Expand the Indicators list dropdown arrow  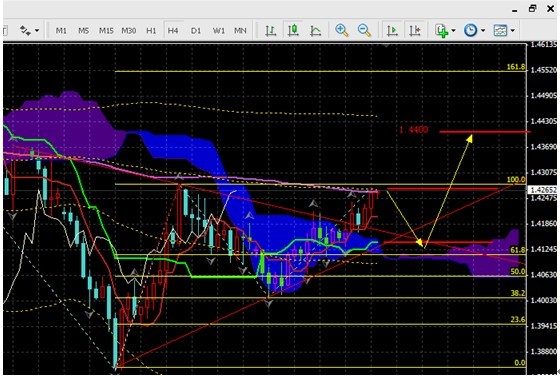(454, 31)
